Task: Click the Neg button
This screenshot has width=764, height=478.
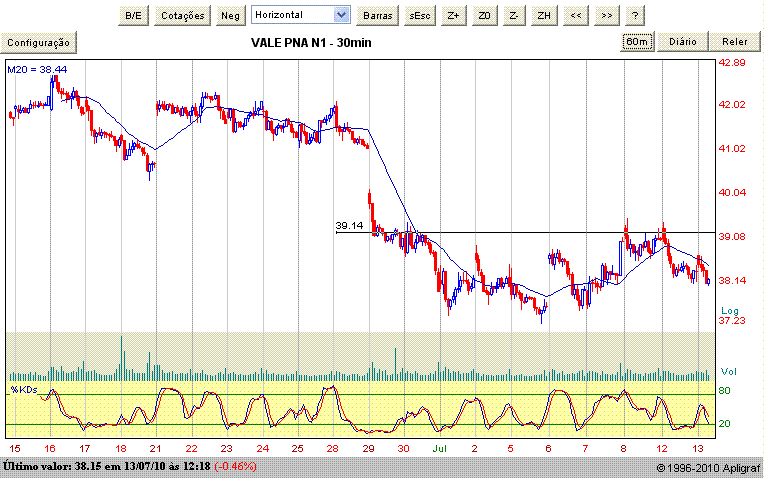Action: (230, 16)
